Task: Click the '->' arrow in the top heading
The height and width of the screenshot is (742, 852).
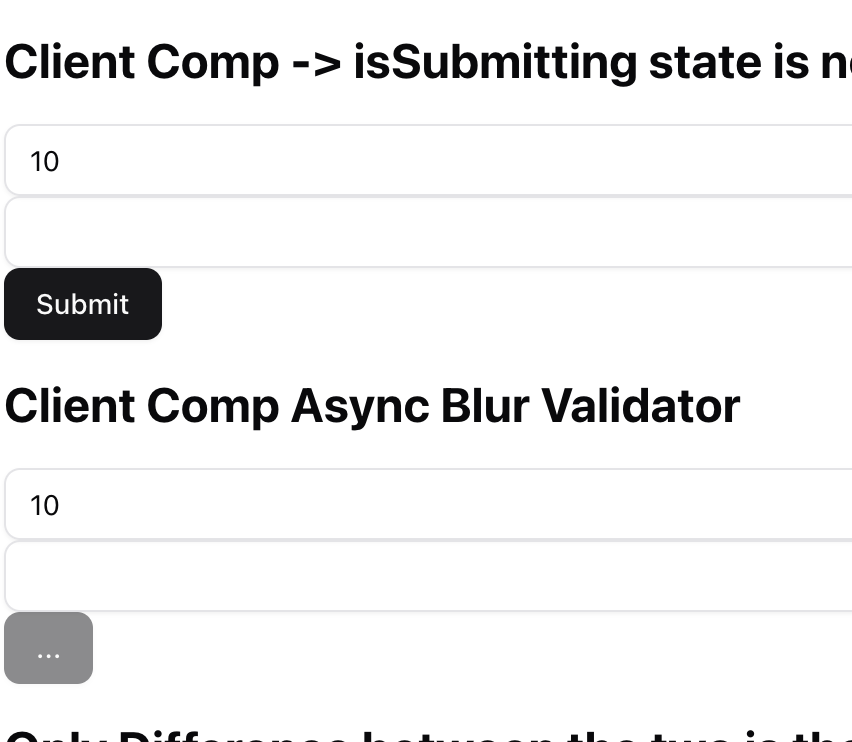Action: [x=317, y=64]
